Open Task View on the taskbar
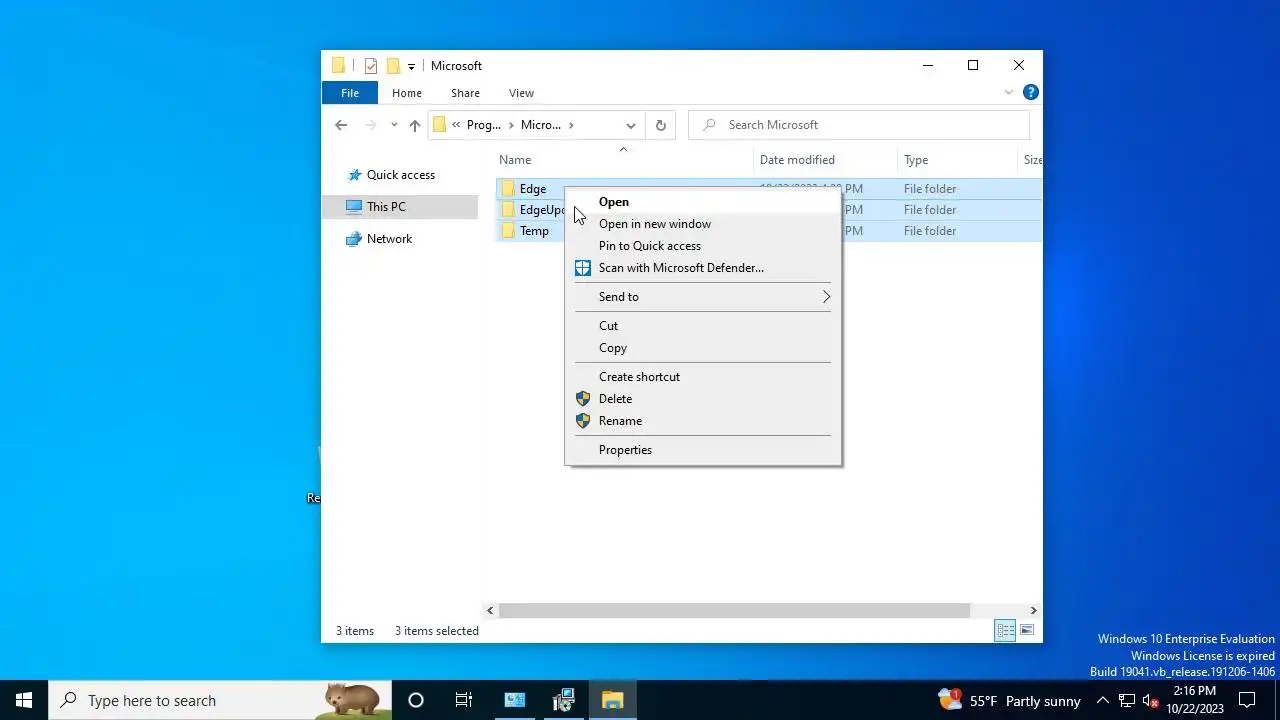Viewport: 1280px width, 720px height. [464, 700]
